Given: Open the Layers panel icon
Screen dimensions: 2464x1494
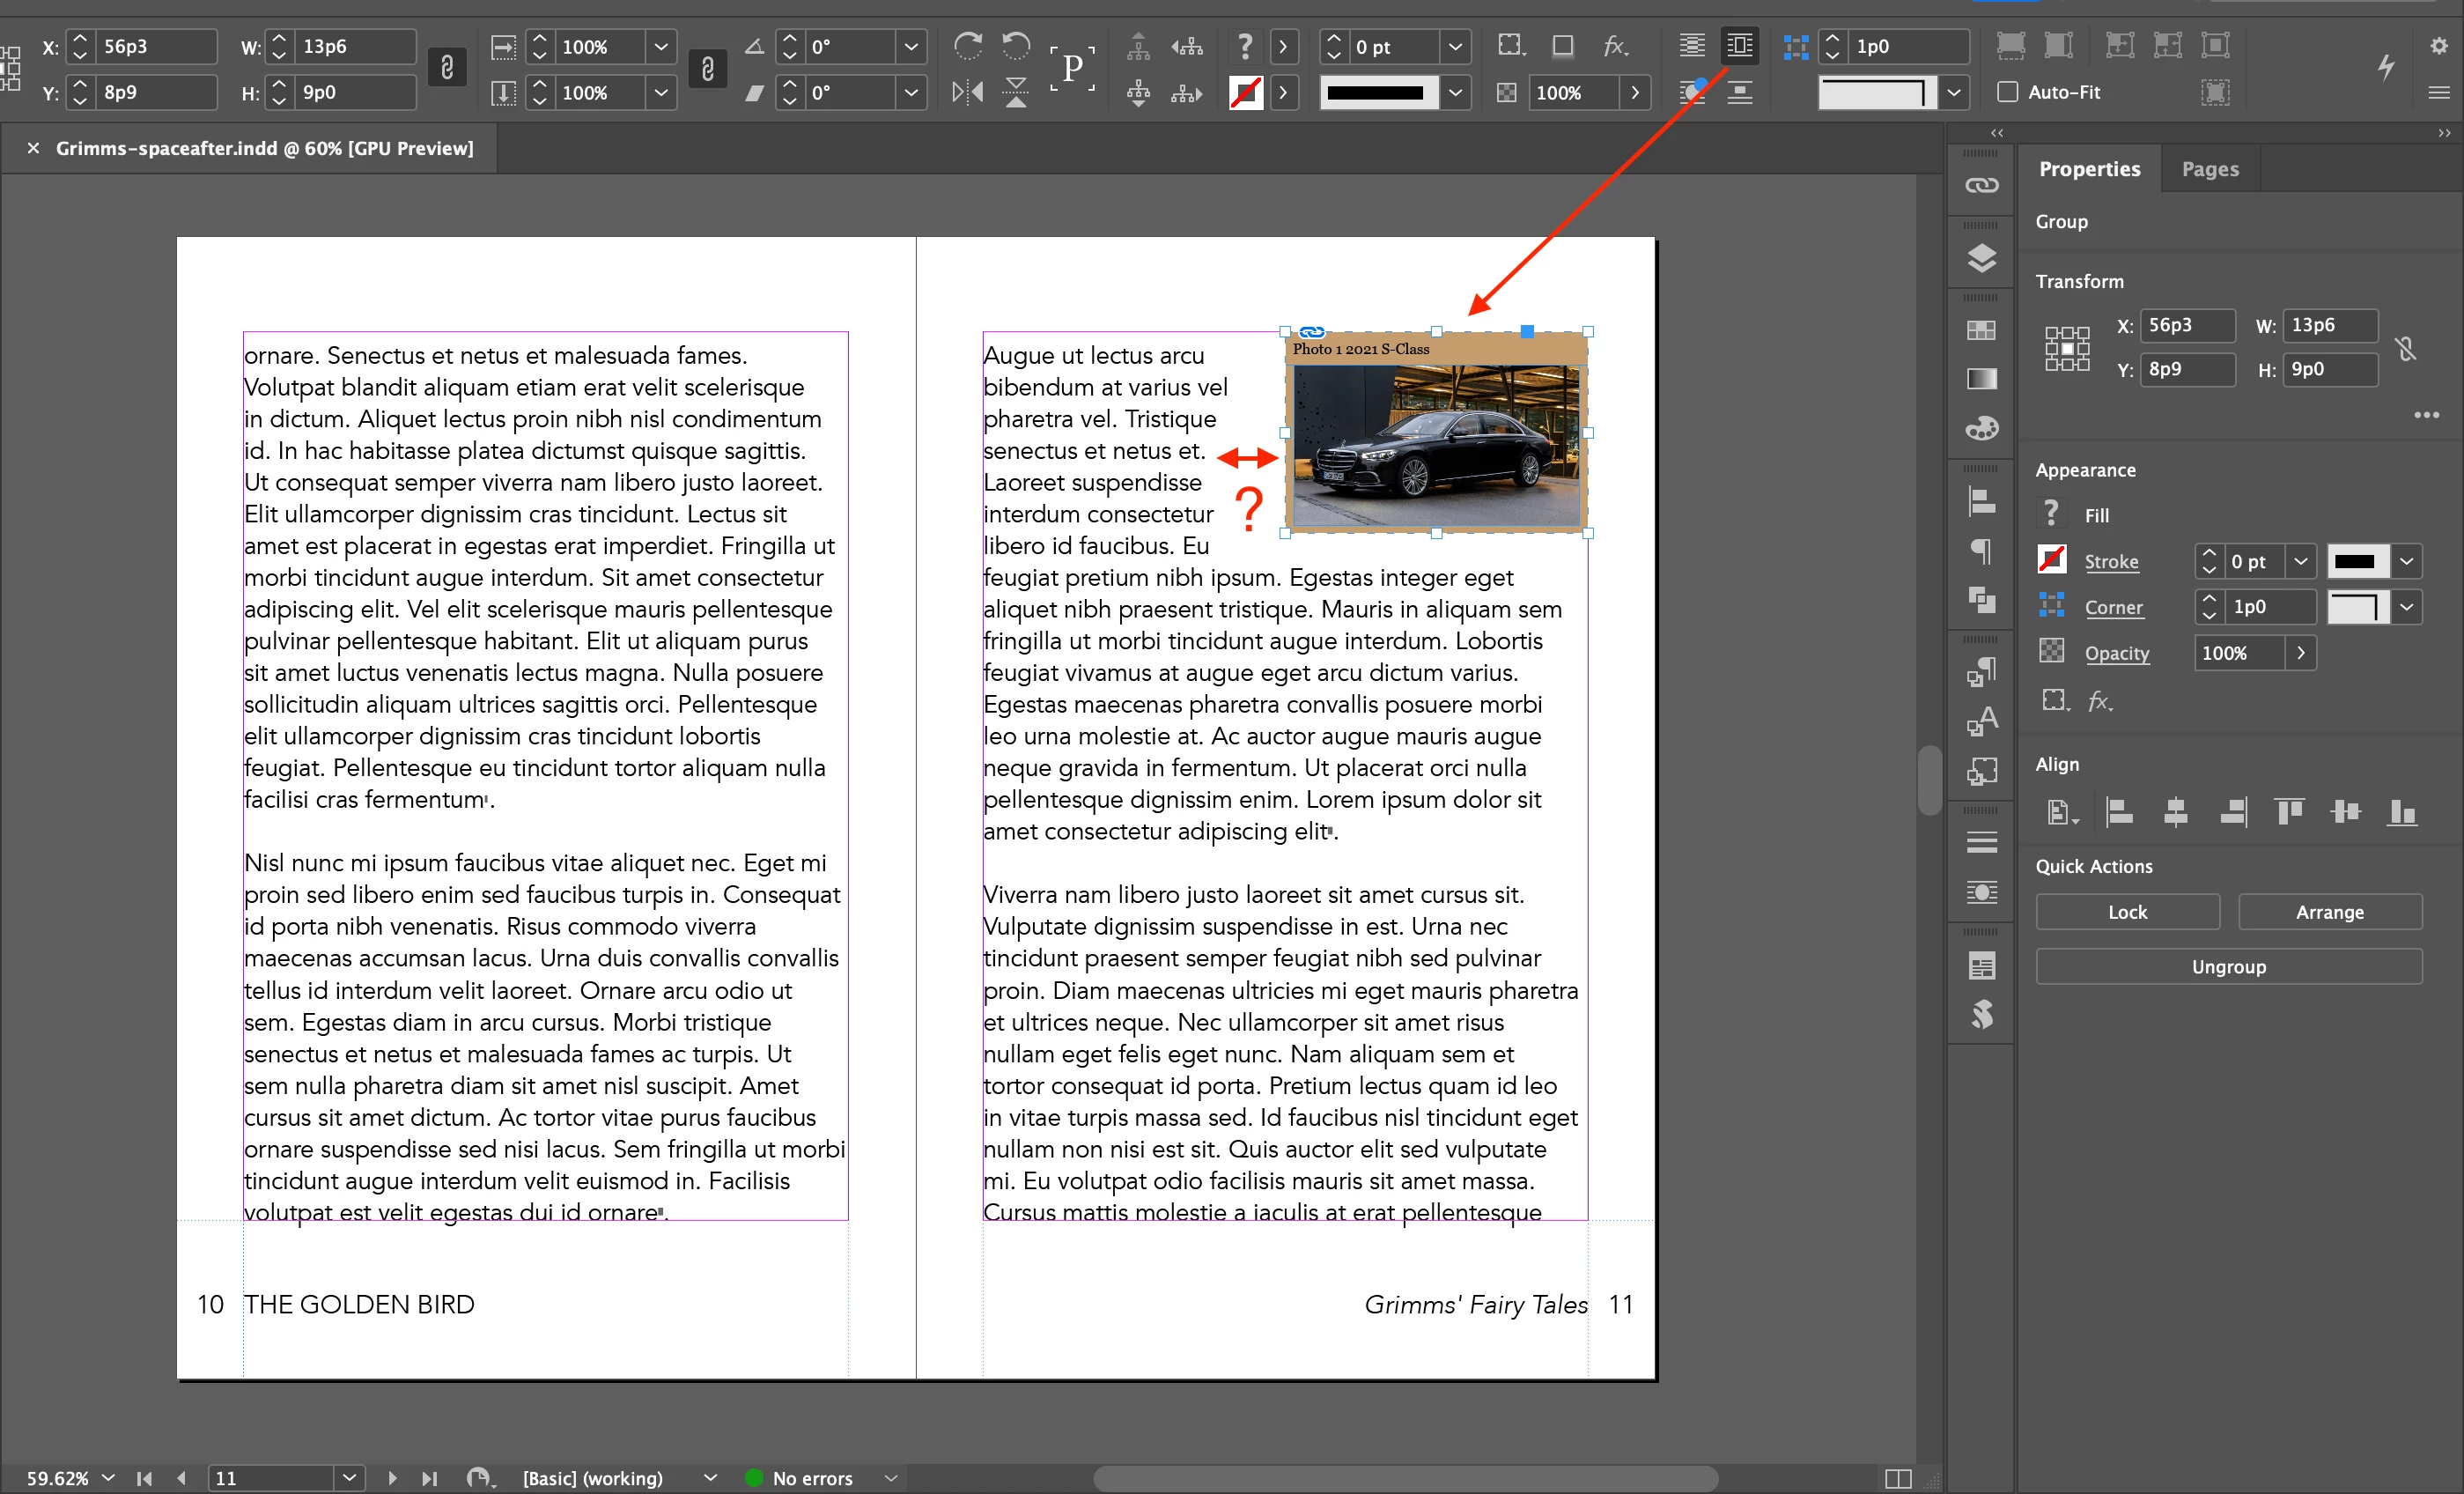Looking at the screenshot, I should 1981,258.
